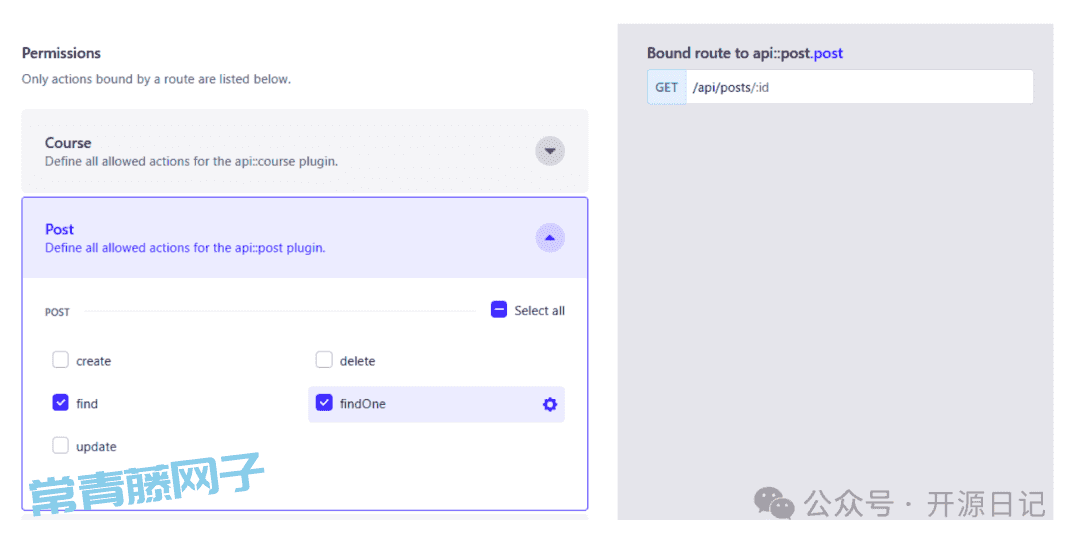
Task: Enable the delete permission checkbox
Action: pyautogui.click(x=324, y=360)
